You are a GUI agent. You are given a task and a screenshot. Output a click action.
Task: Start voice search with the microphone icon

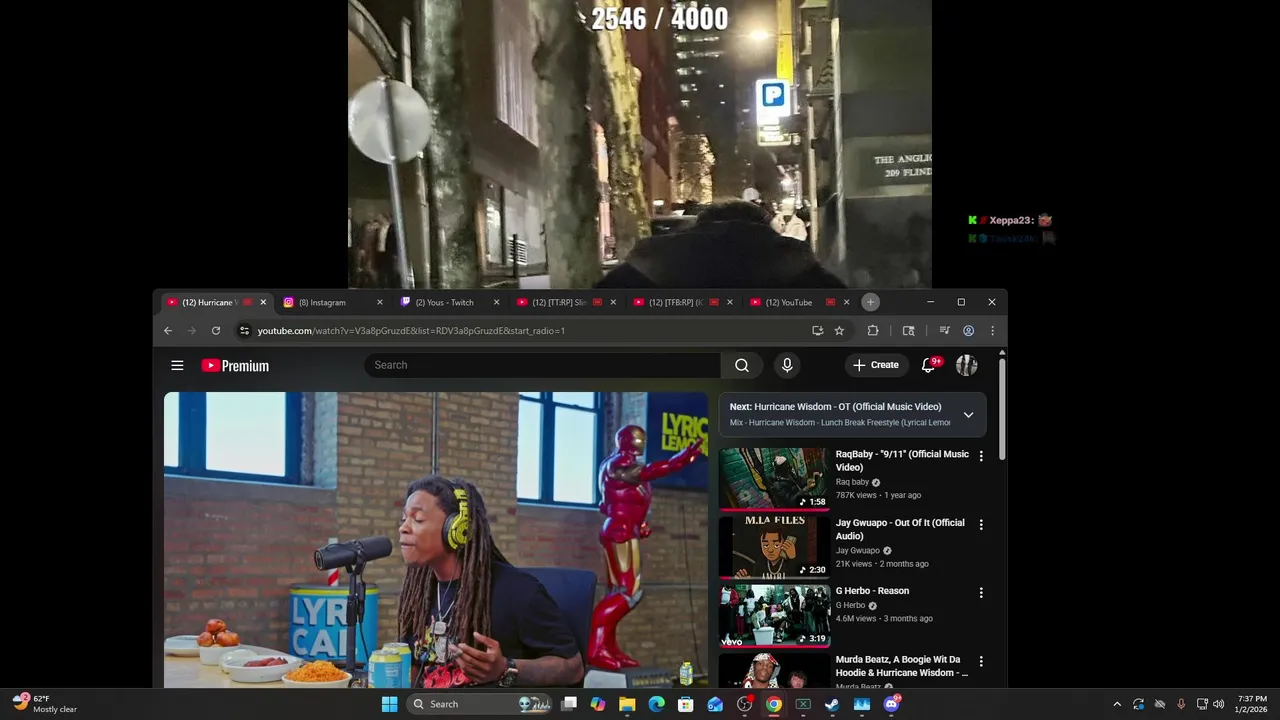[x=787, y=365]
